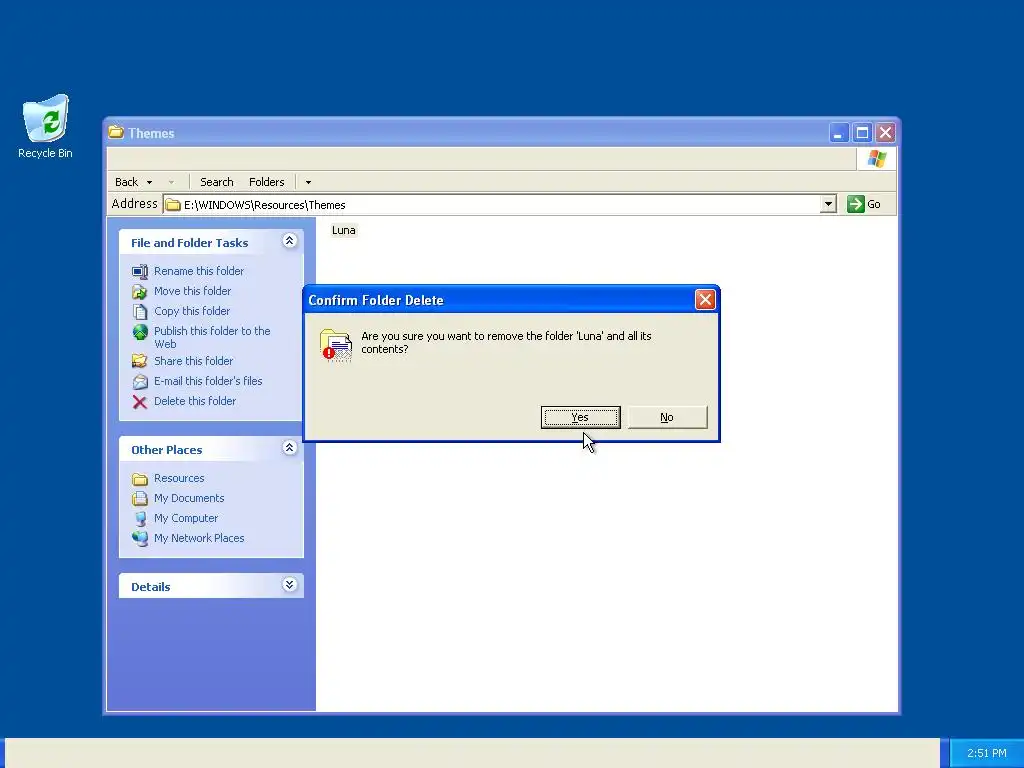This screenshot has width=1024, height=768.
Task: Click Publish this folder to the Web link
Action: (212, 338)
